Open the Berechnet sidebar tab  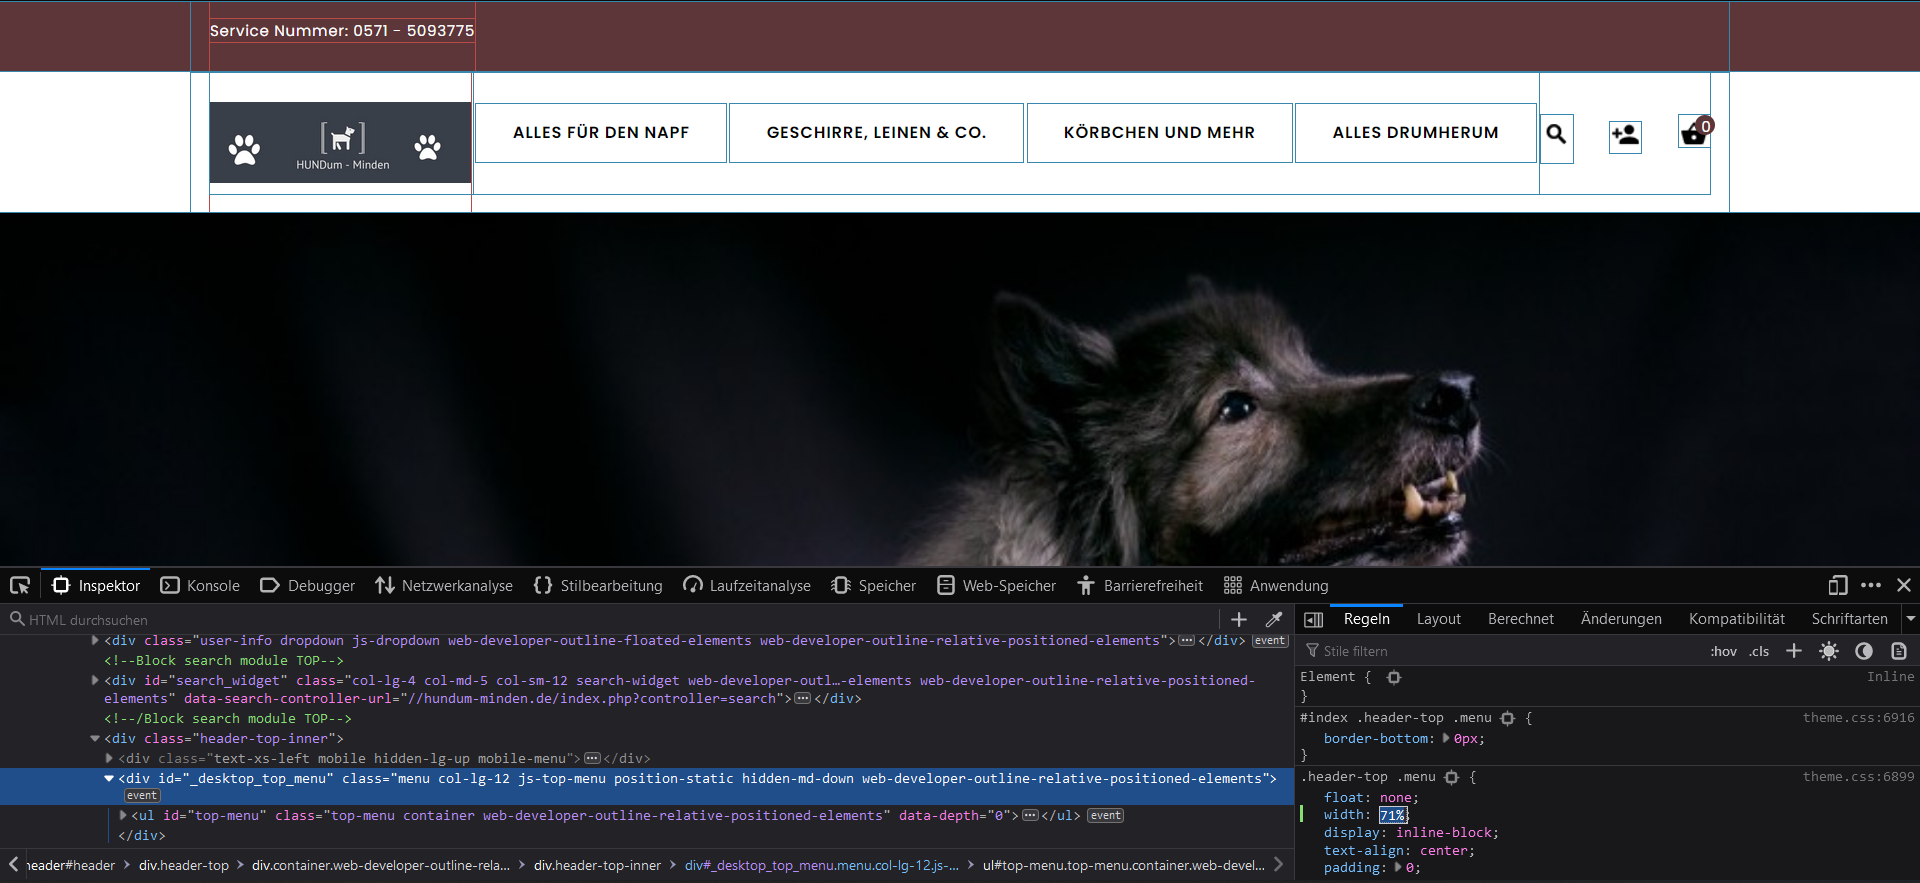pos(1520,619)
